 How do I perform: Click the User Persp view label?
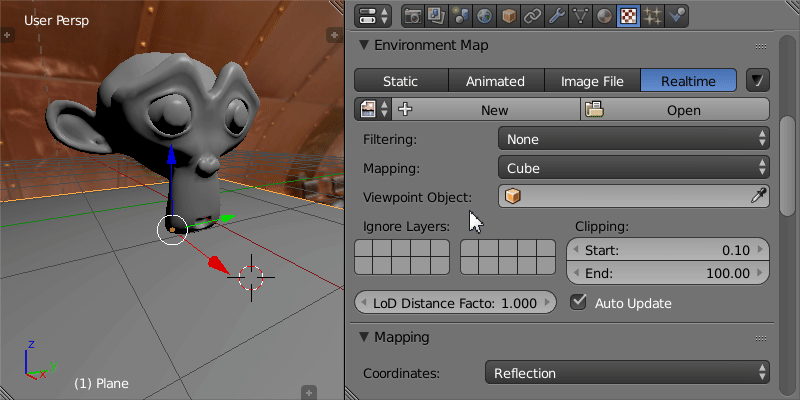[x=56, y=21]
